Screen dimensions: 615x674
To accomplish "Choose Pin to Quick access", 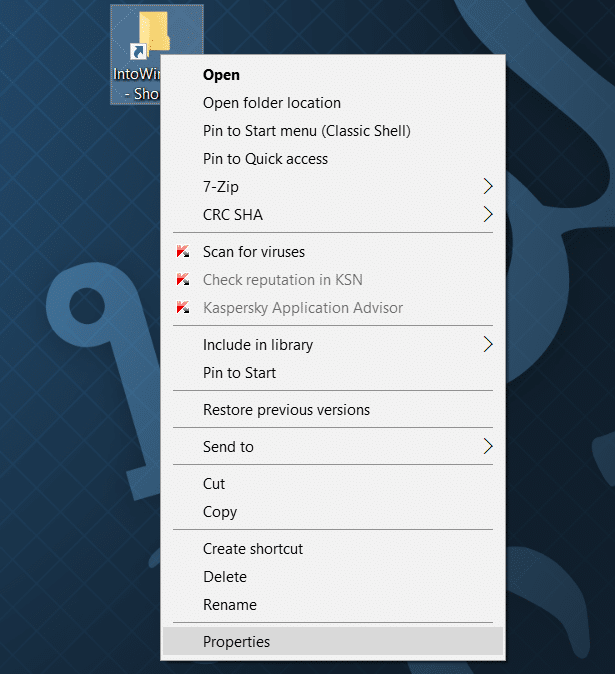I will tap(333, 159).
